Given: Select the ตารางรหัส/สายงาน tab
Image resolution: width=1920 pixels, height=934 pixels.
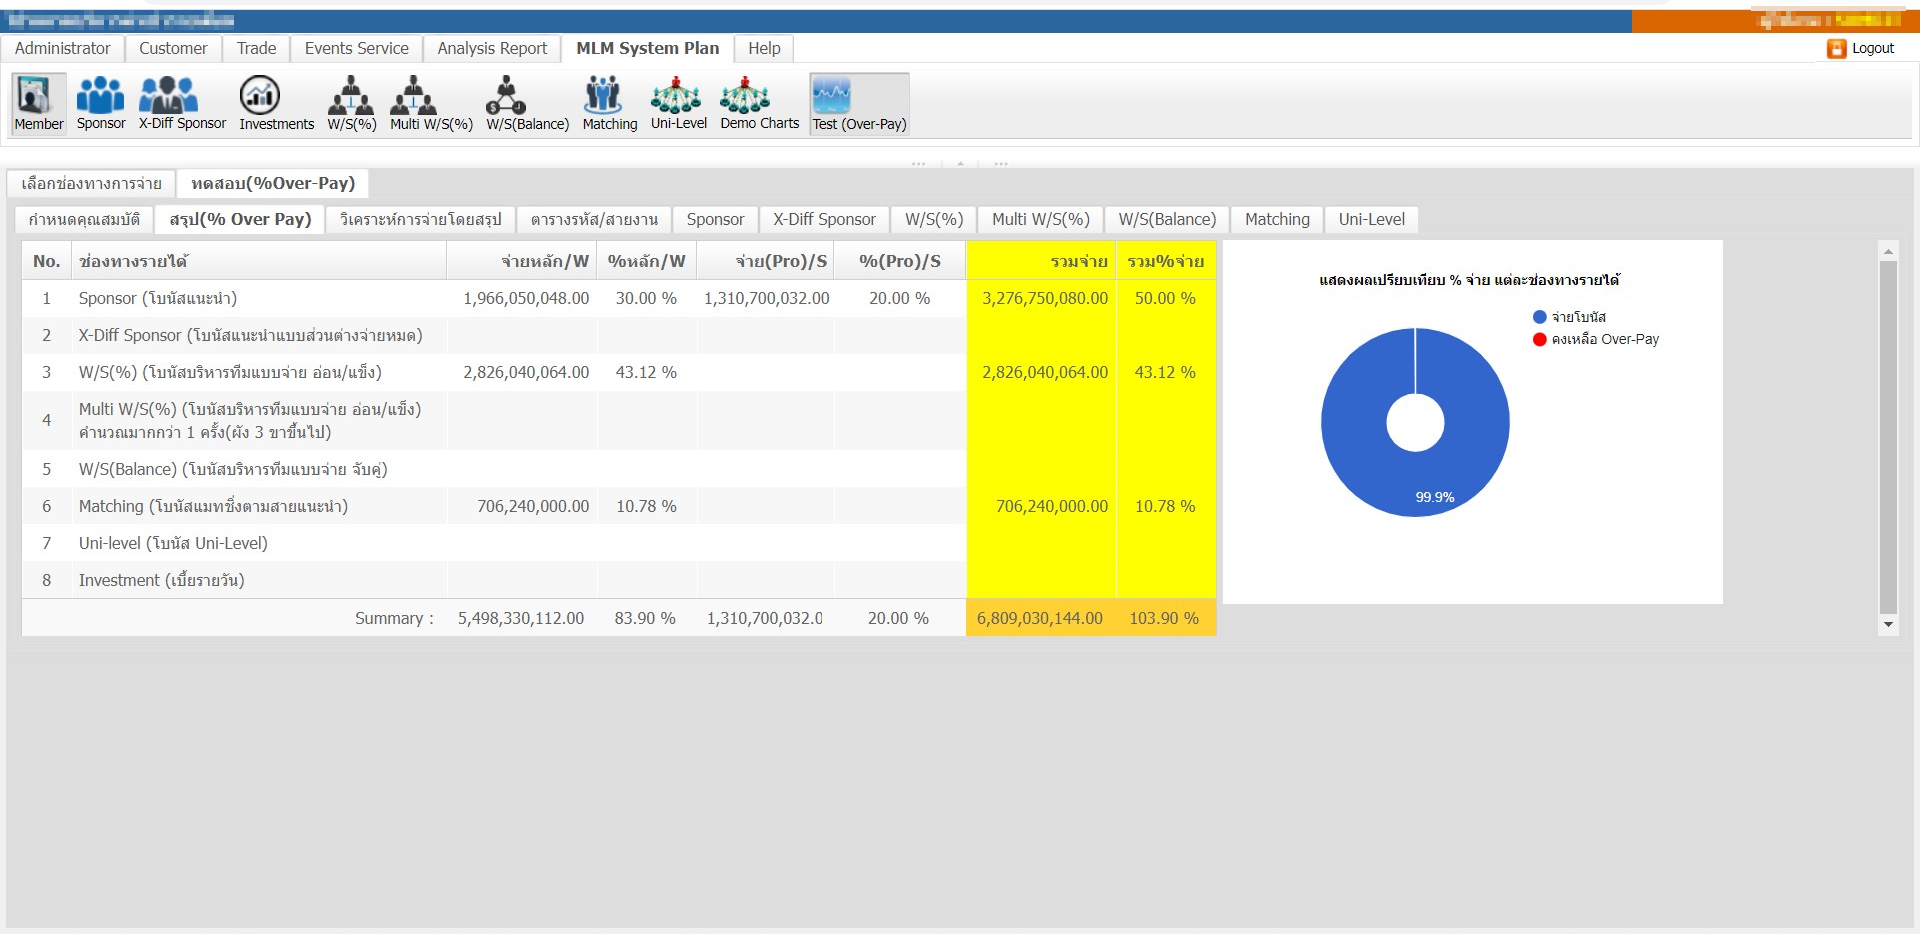Looking at the screenshot, I should 594,219.
